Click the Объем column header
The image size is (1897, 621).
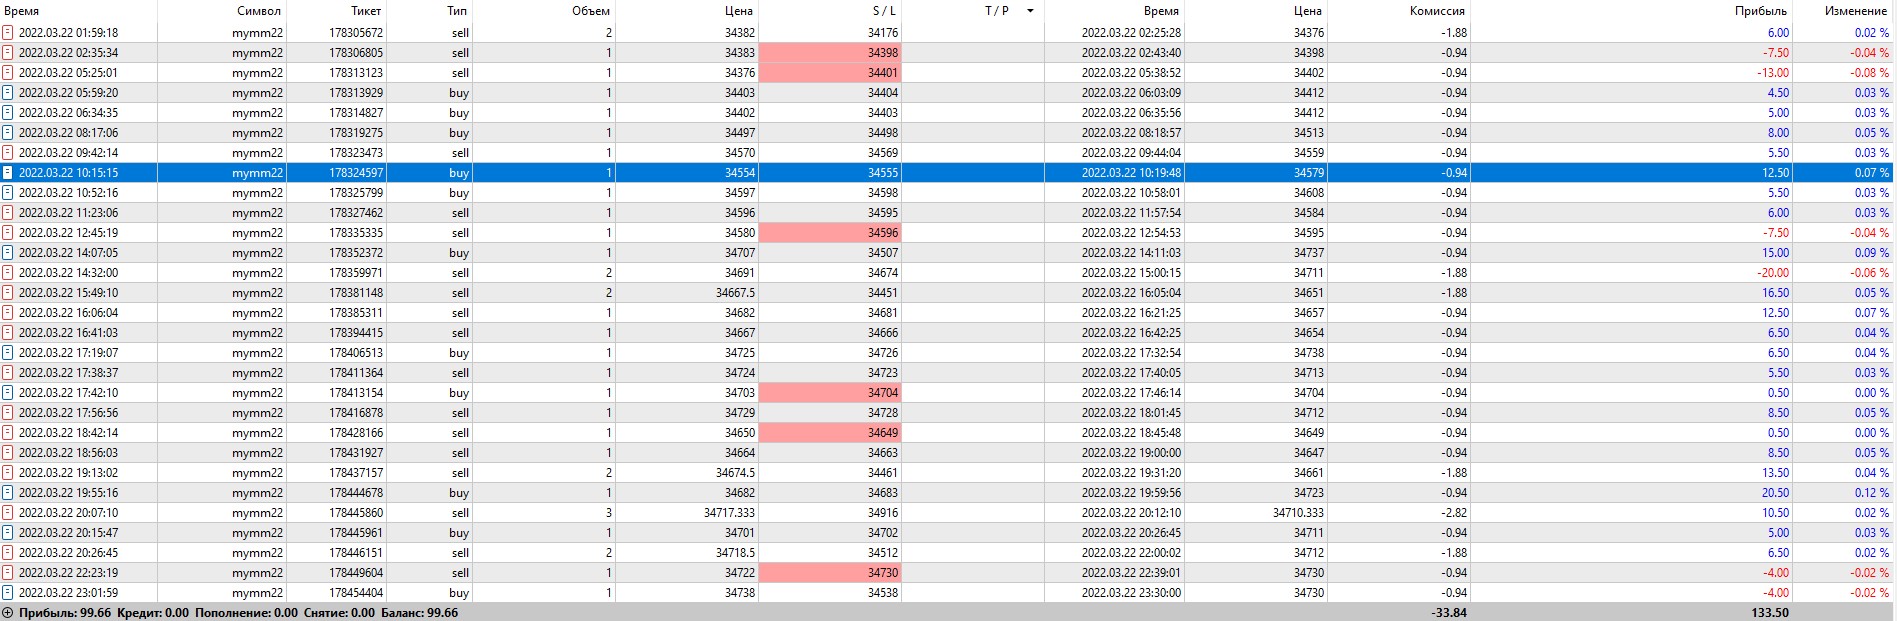tap(590, 11)
